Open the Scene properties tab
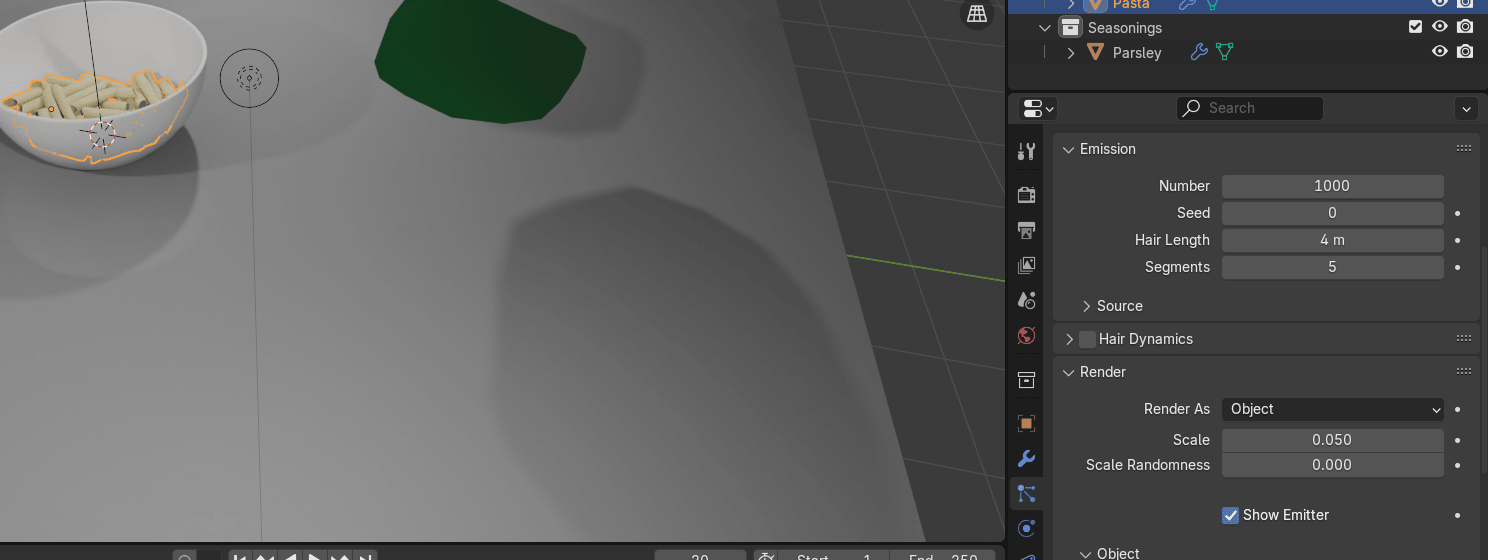Viewport: 1488px width, 560px height. pos(1026,300)
